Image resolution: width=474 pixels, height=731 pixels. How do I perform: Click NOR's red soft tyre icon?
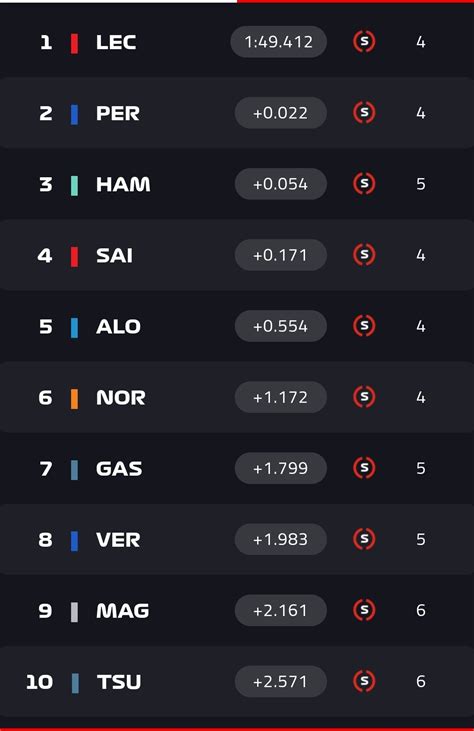364,397
